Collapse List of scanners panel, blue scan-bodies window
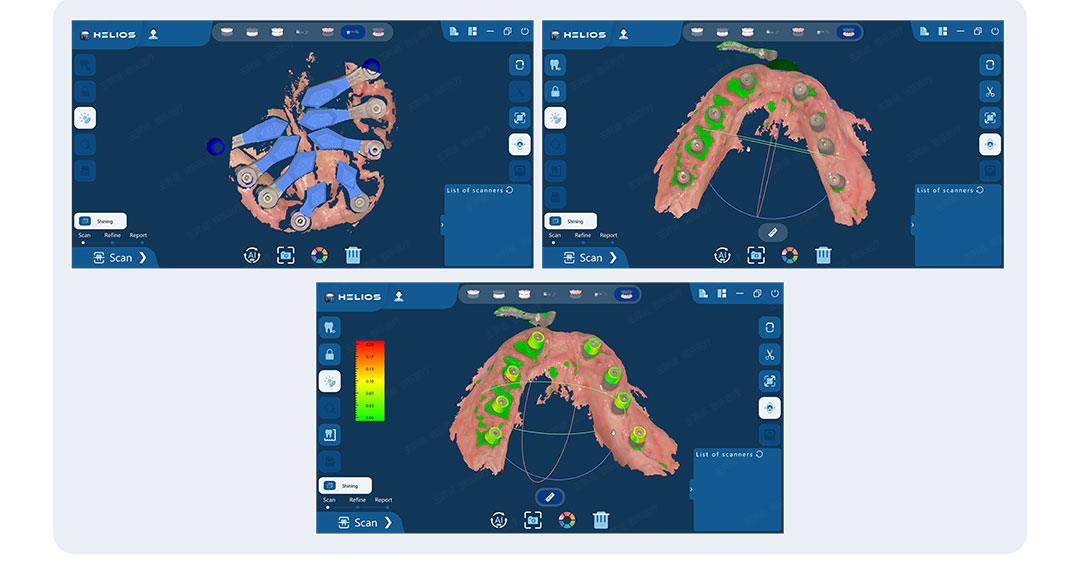 pos(442,225)
